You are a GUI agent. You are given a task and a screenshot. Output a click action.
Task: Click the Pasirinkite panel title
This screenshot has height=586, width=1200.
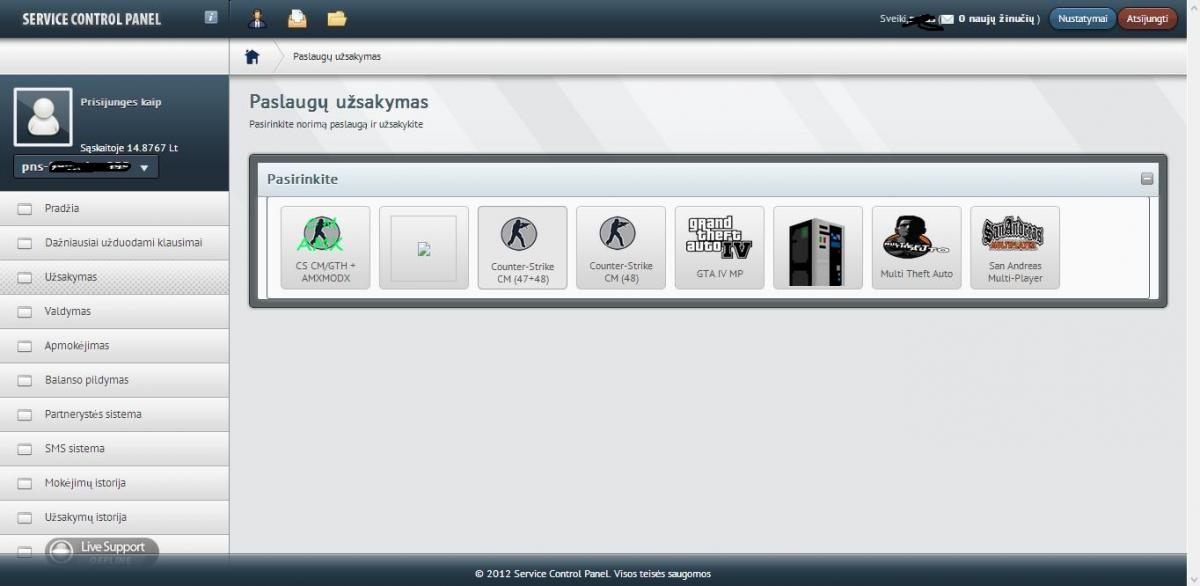pos(302,179)
